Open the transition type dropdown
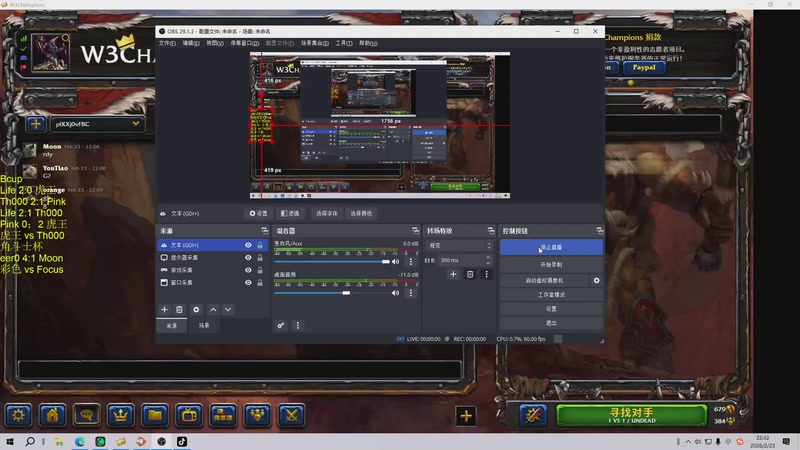This screenshot has width=800, height=450. click(x=459, y=245)
